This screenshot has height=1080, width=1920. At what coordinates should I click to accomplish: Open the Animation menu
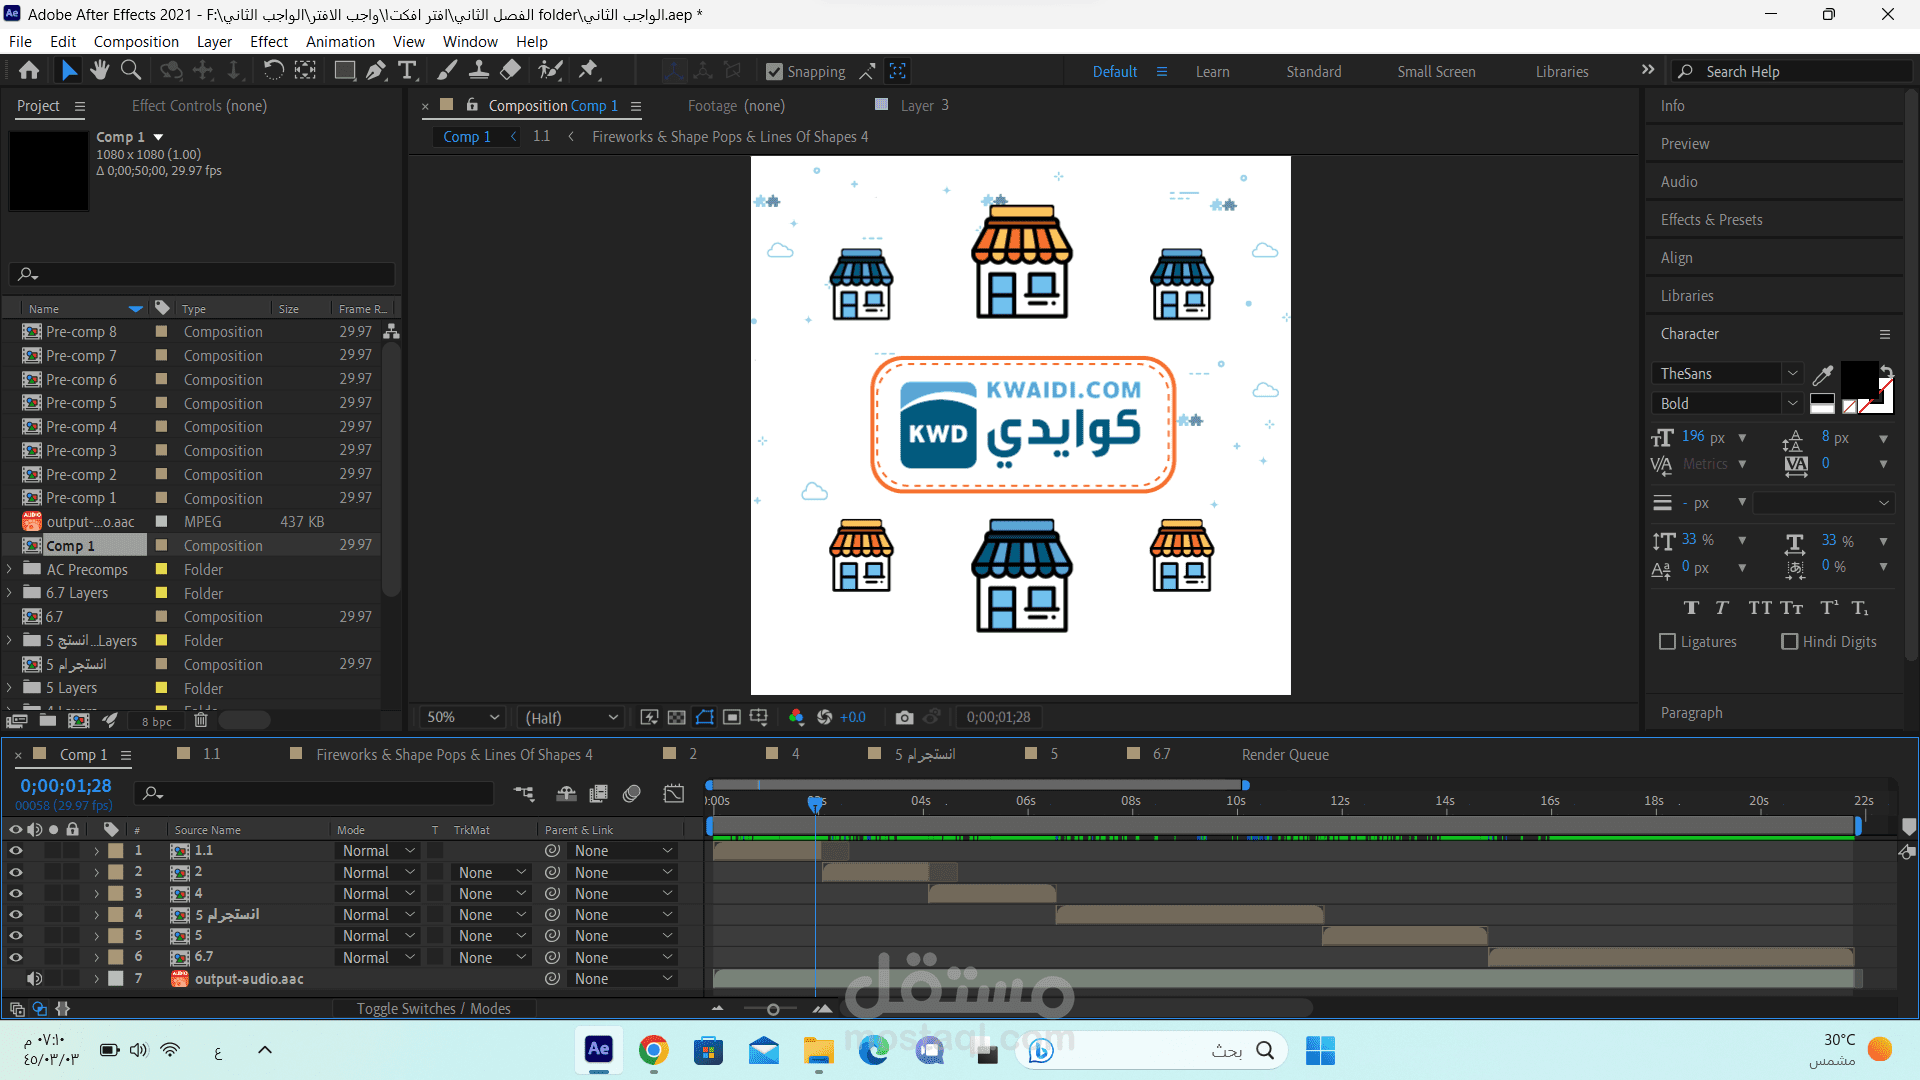point(340,42)
